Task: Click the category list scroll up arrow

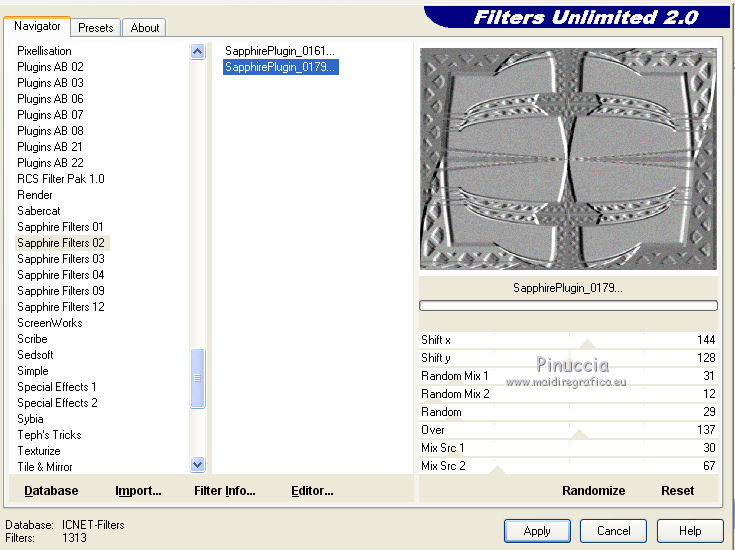Action: point(197,51)
